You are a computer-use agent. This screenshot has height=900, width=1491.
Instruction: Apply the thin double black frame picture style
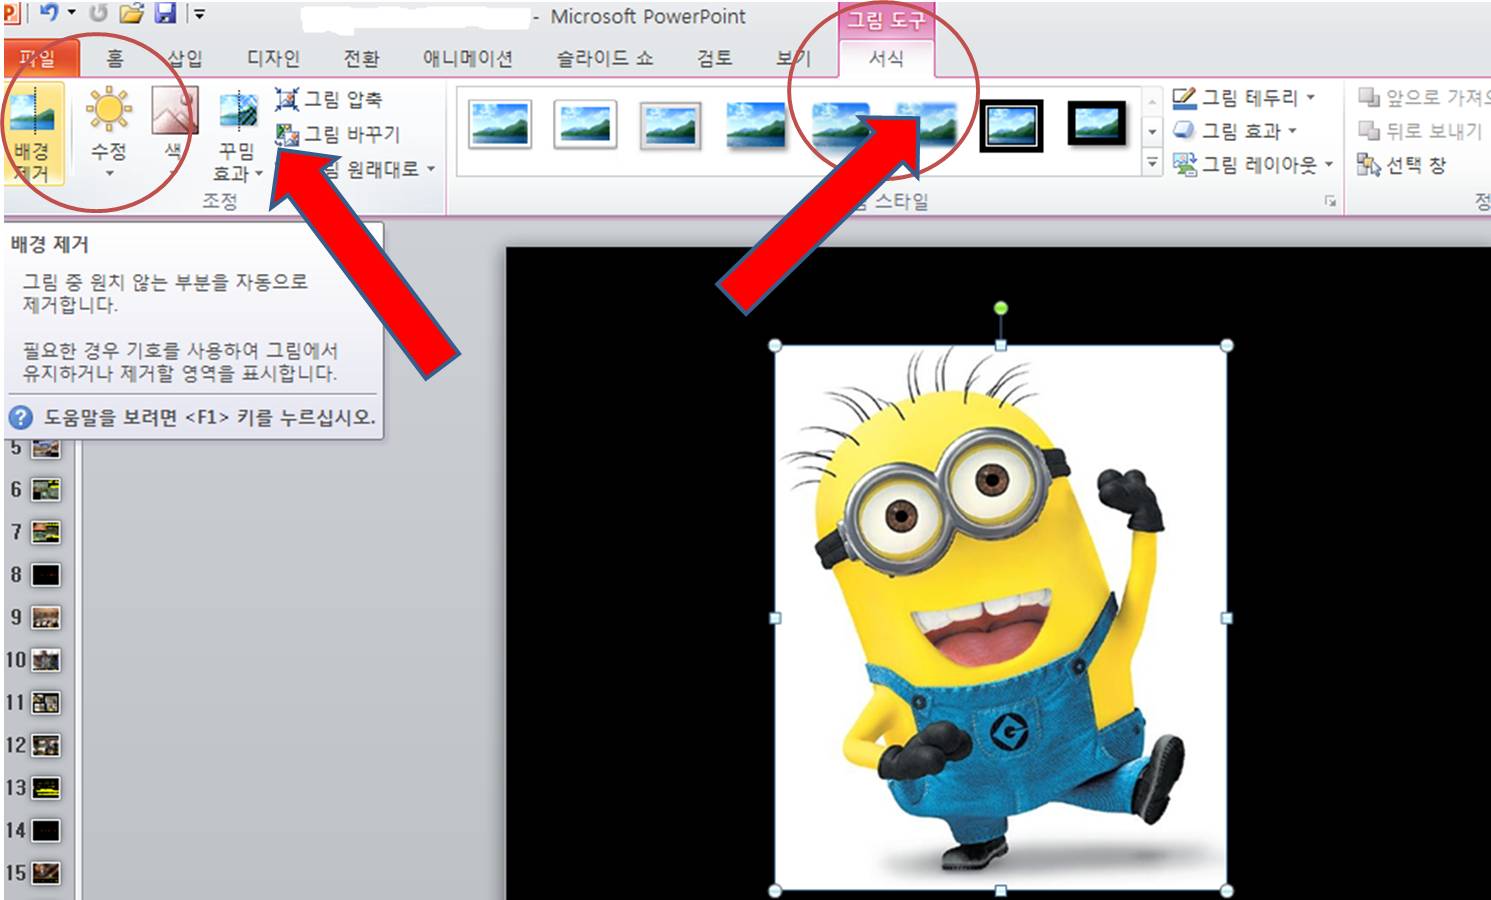click(x=1011, y=125)
